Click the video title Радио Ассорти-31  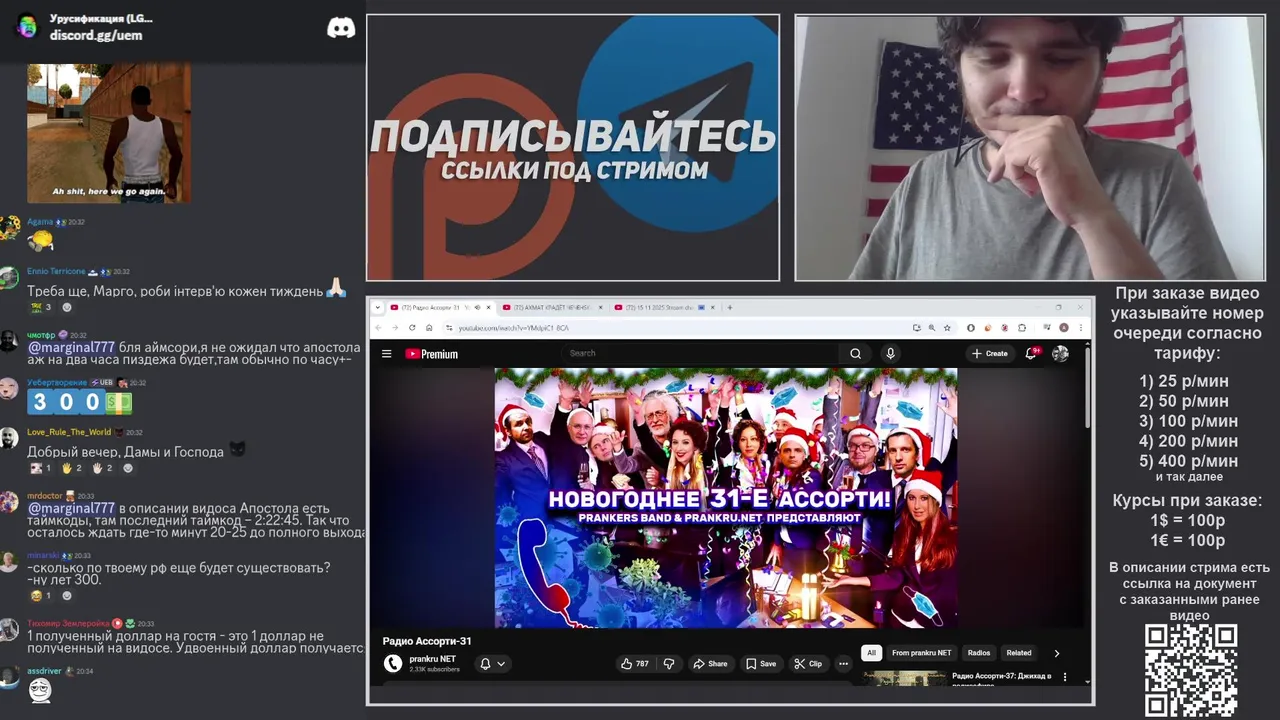[x=427, y=641]
